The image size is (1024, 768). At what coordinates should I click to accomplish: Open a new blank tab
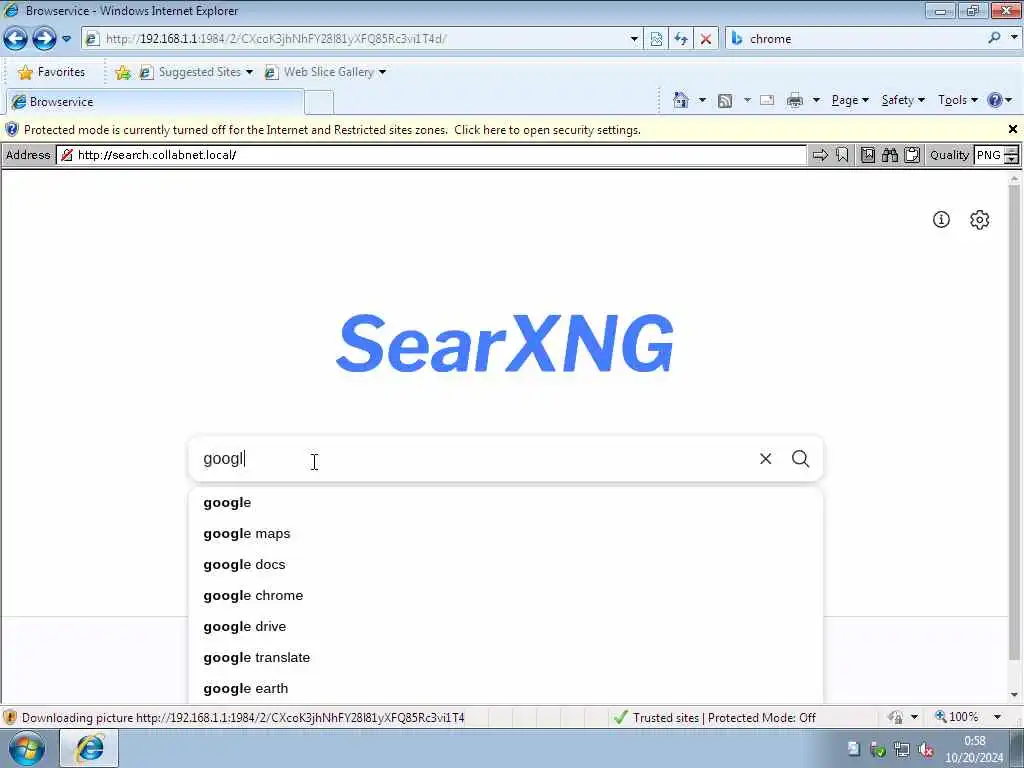pos(319,103)
